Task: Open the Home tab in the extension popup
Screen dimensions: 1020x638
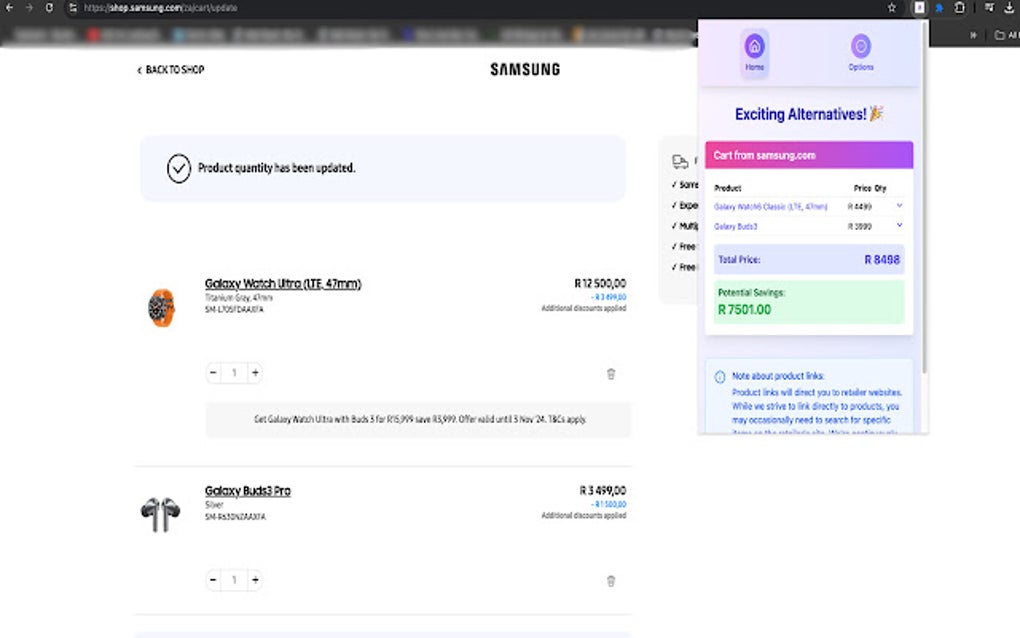Action: pyautogui.click(x=754, y=51)
